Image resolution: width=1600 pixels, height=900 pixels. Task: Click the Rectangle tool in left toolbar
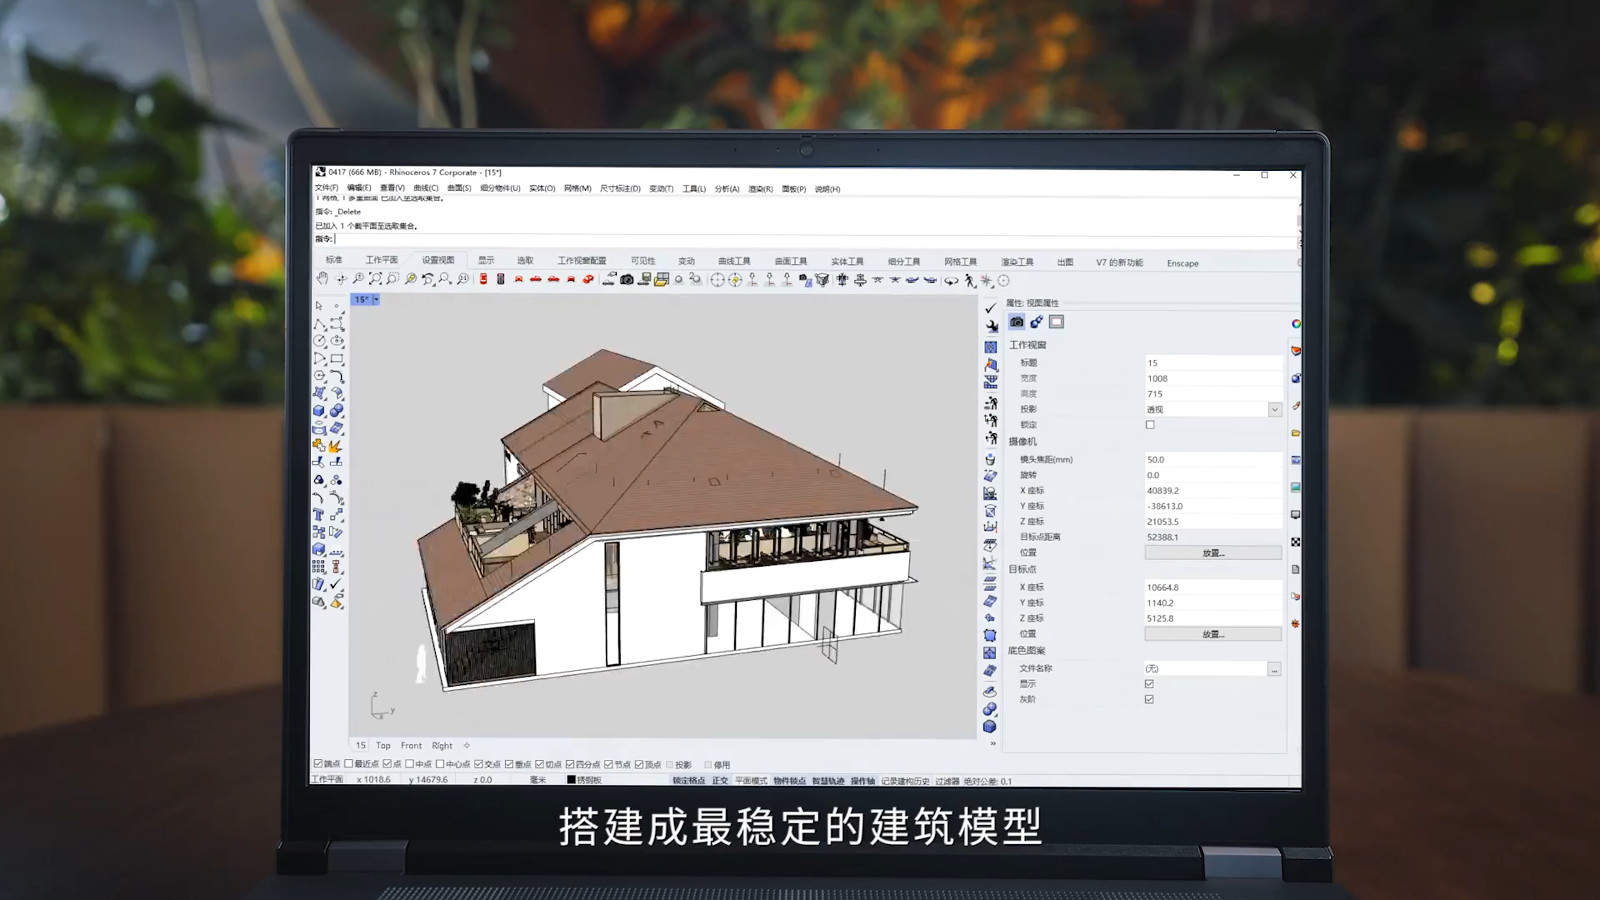click(x=336, y=358)
